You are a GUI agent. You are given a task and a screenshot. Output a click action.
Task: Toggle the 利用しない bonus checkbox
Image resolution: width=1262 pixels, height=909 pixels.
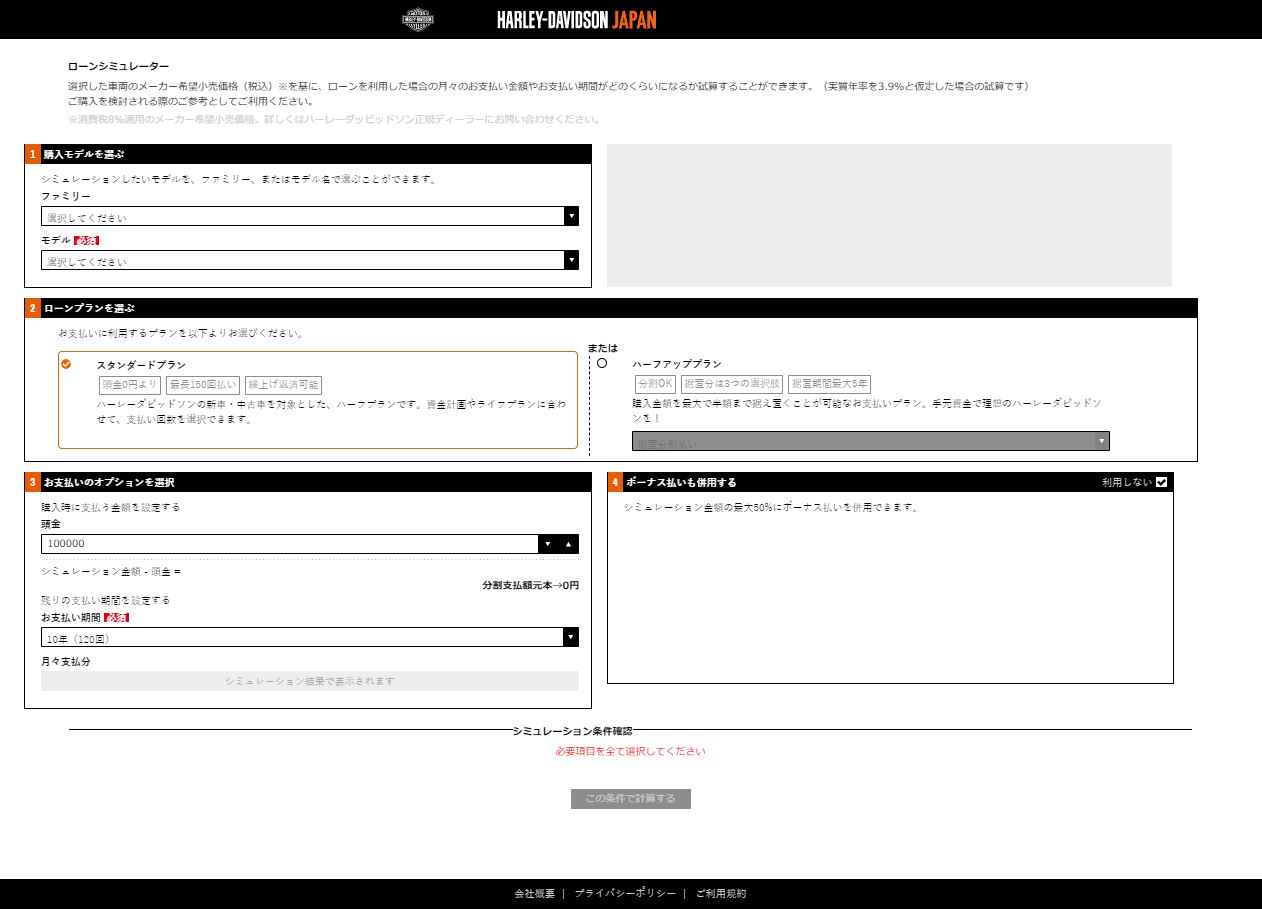tap(1161, 482)
